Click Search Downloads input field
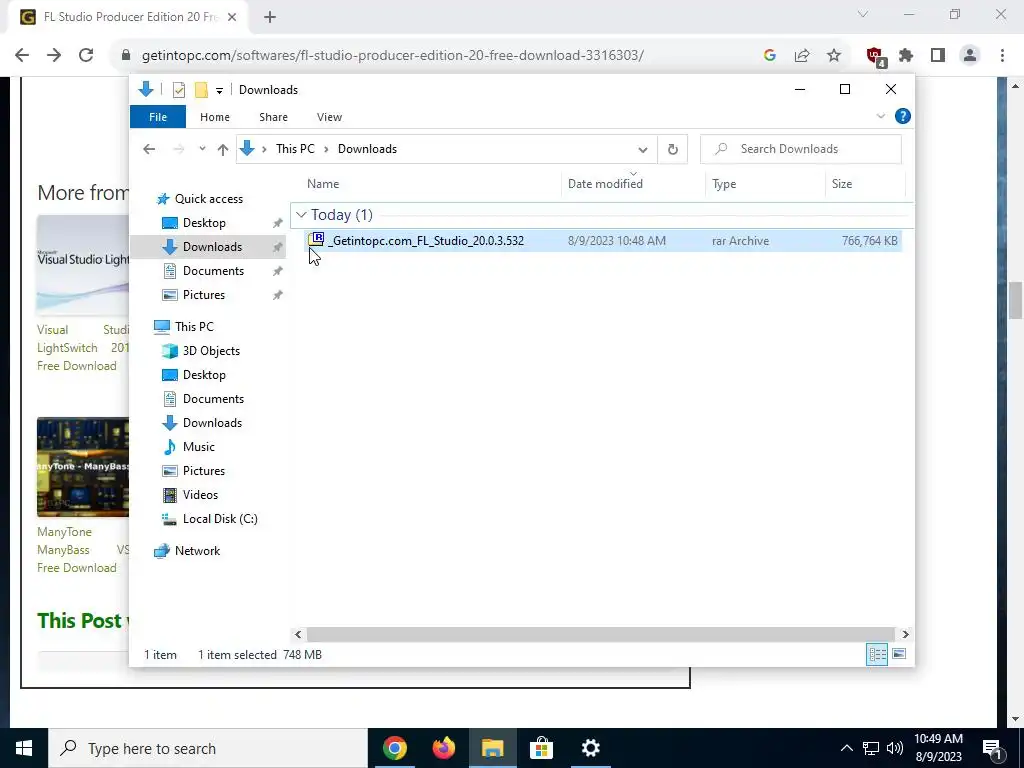This screenshot has width=1024, height=768. tap(801, 150)
